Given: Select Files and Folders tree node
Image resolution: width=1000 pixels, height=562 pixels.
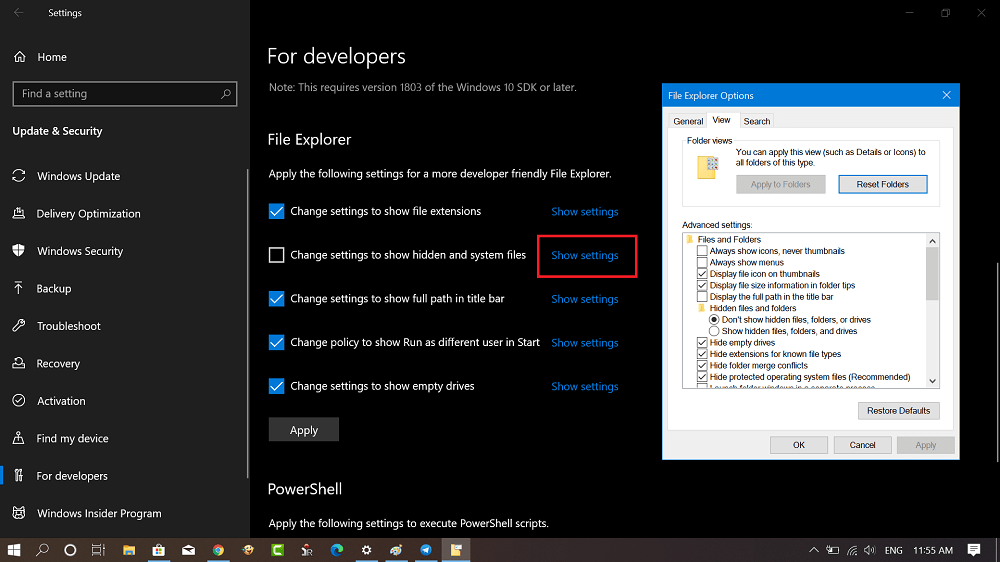Looking at the screenshot, I should pyautogui.click(x=729, y=239).
